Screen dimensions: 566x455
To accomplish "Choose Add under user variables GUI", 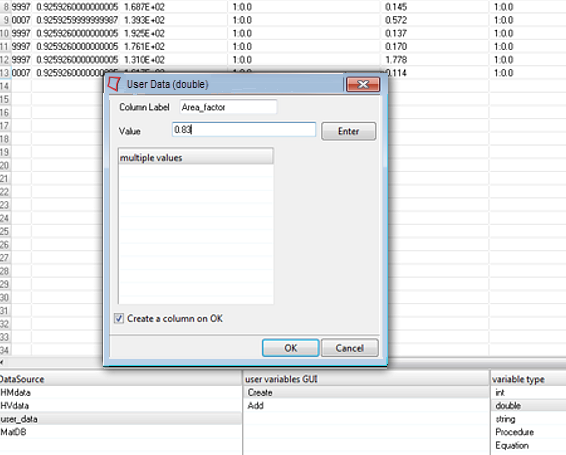I will (366, 406).
